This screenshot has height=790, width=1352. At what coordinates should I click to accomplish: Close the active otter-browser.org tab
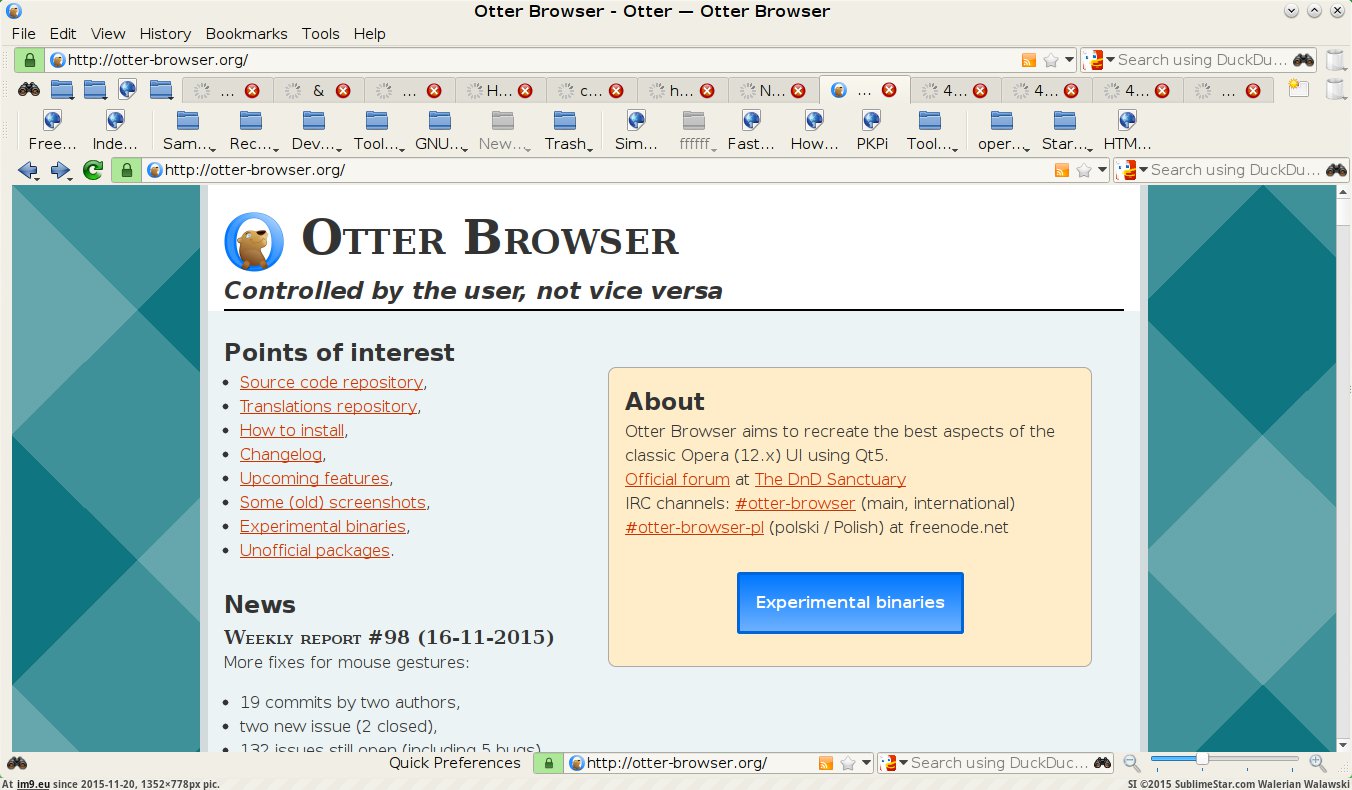pos(889,90)
